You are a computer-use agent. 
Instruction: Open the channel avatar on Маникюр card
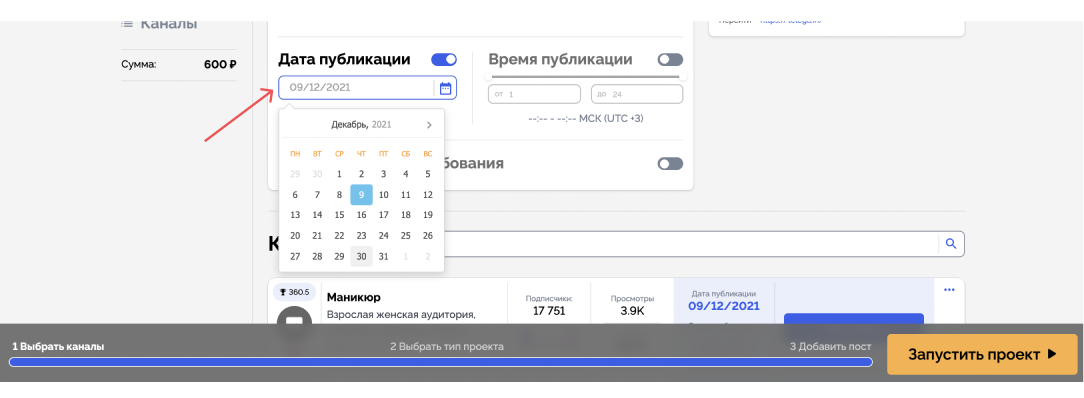(295, 316)
